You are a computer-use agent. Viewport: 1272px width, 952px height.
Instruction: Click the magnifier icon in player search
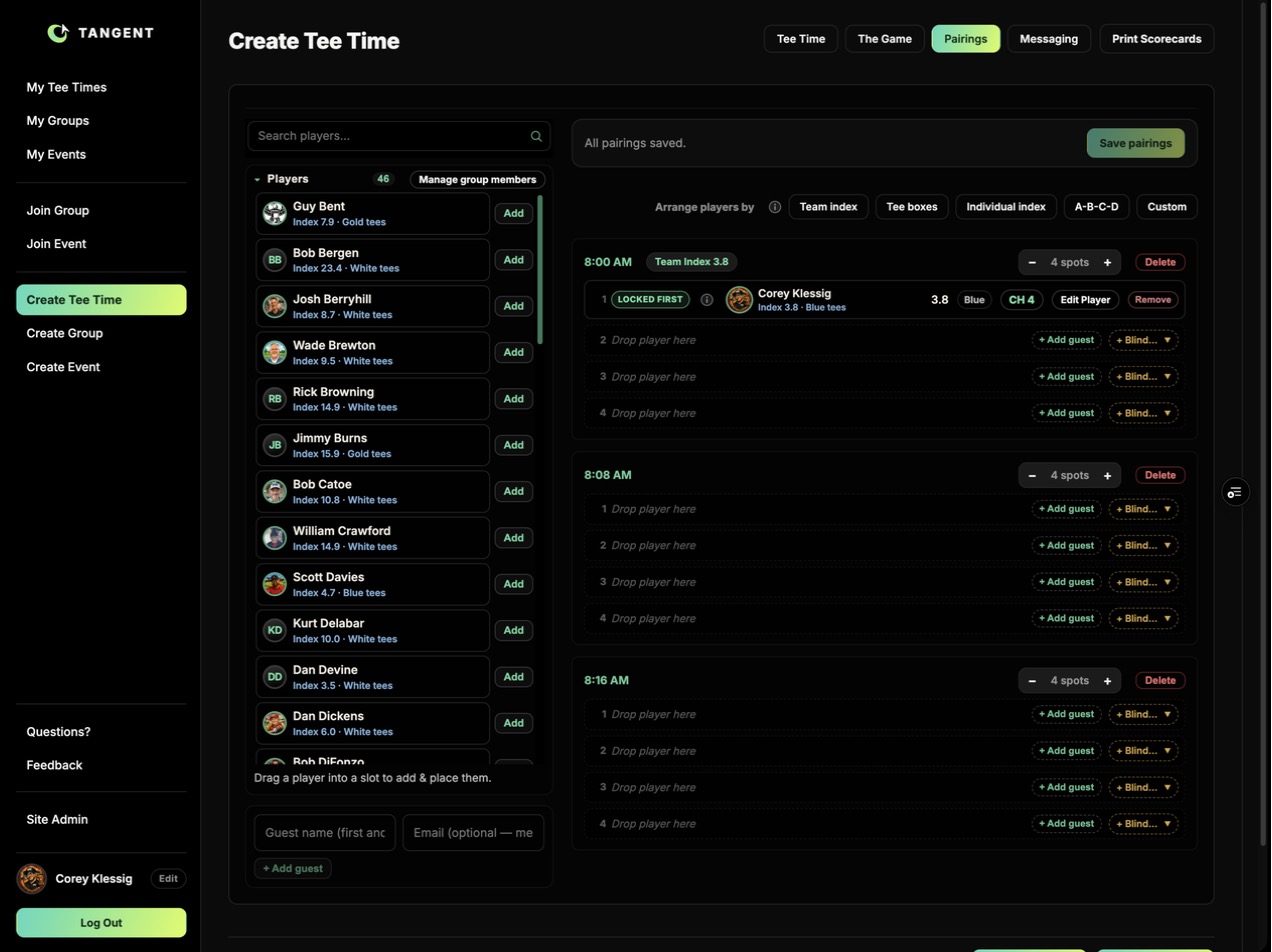click(536, 136)
